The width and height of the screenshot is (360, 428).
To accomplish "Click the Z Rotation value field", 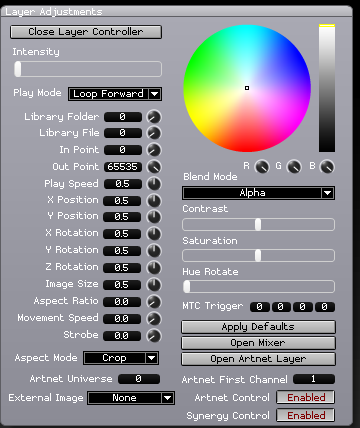I will click(122, 268).
